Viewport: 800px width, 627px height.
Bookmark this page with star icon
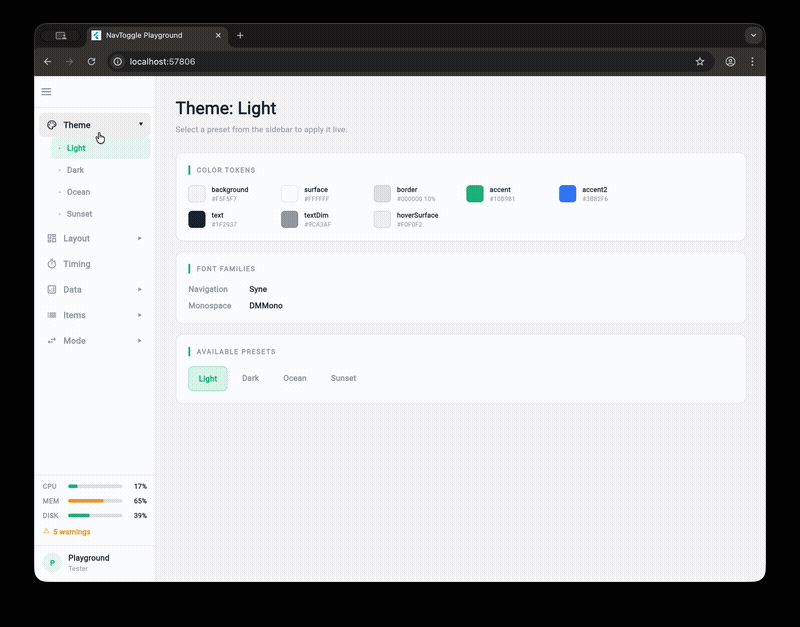(700, 62)
